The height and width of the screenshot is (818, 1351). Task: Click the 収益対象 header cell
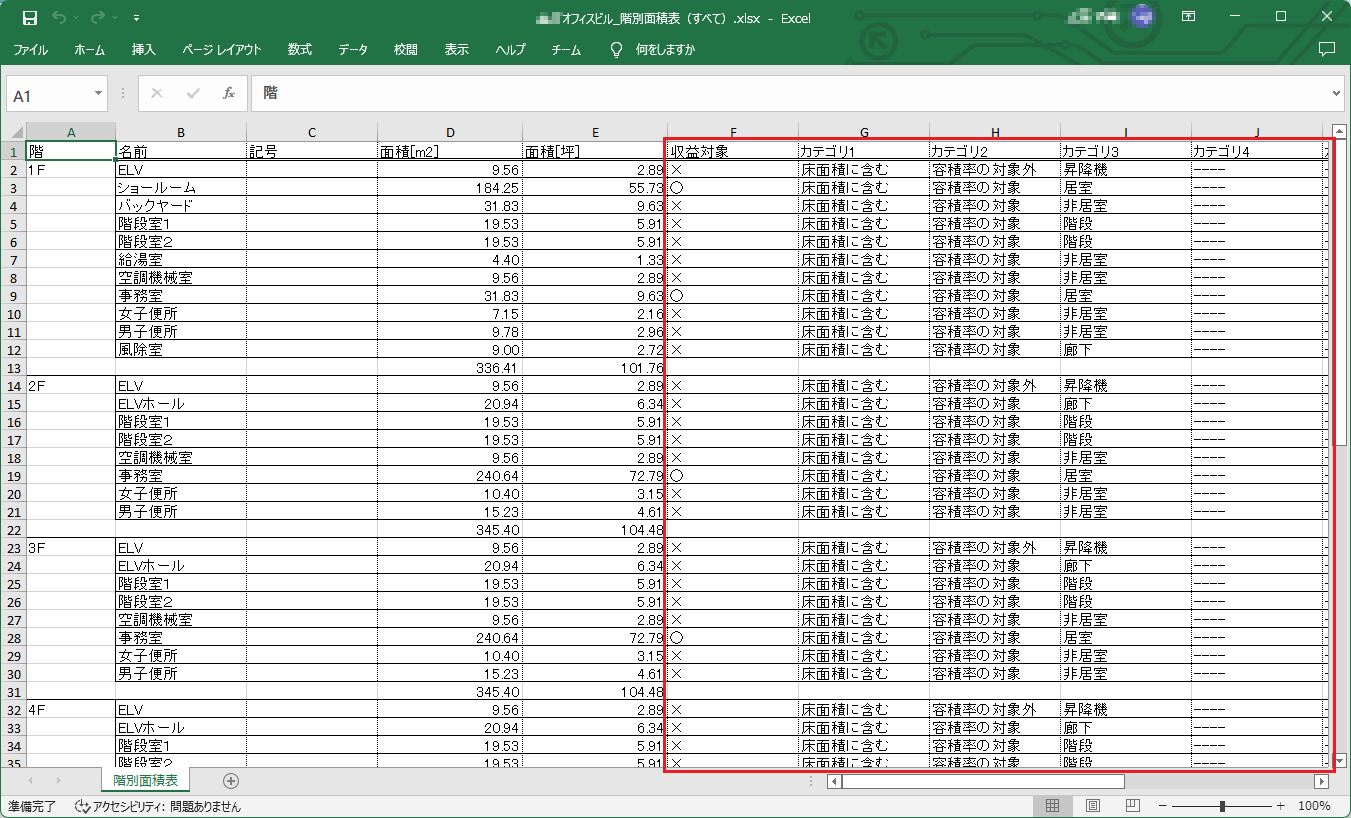(x=732, y=151)
